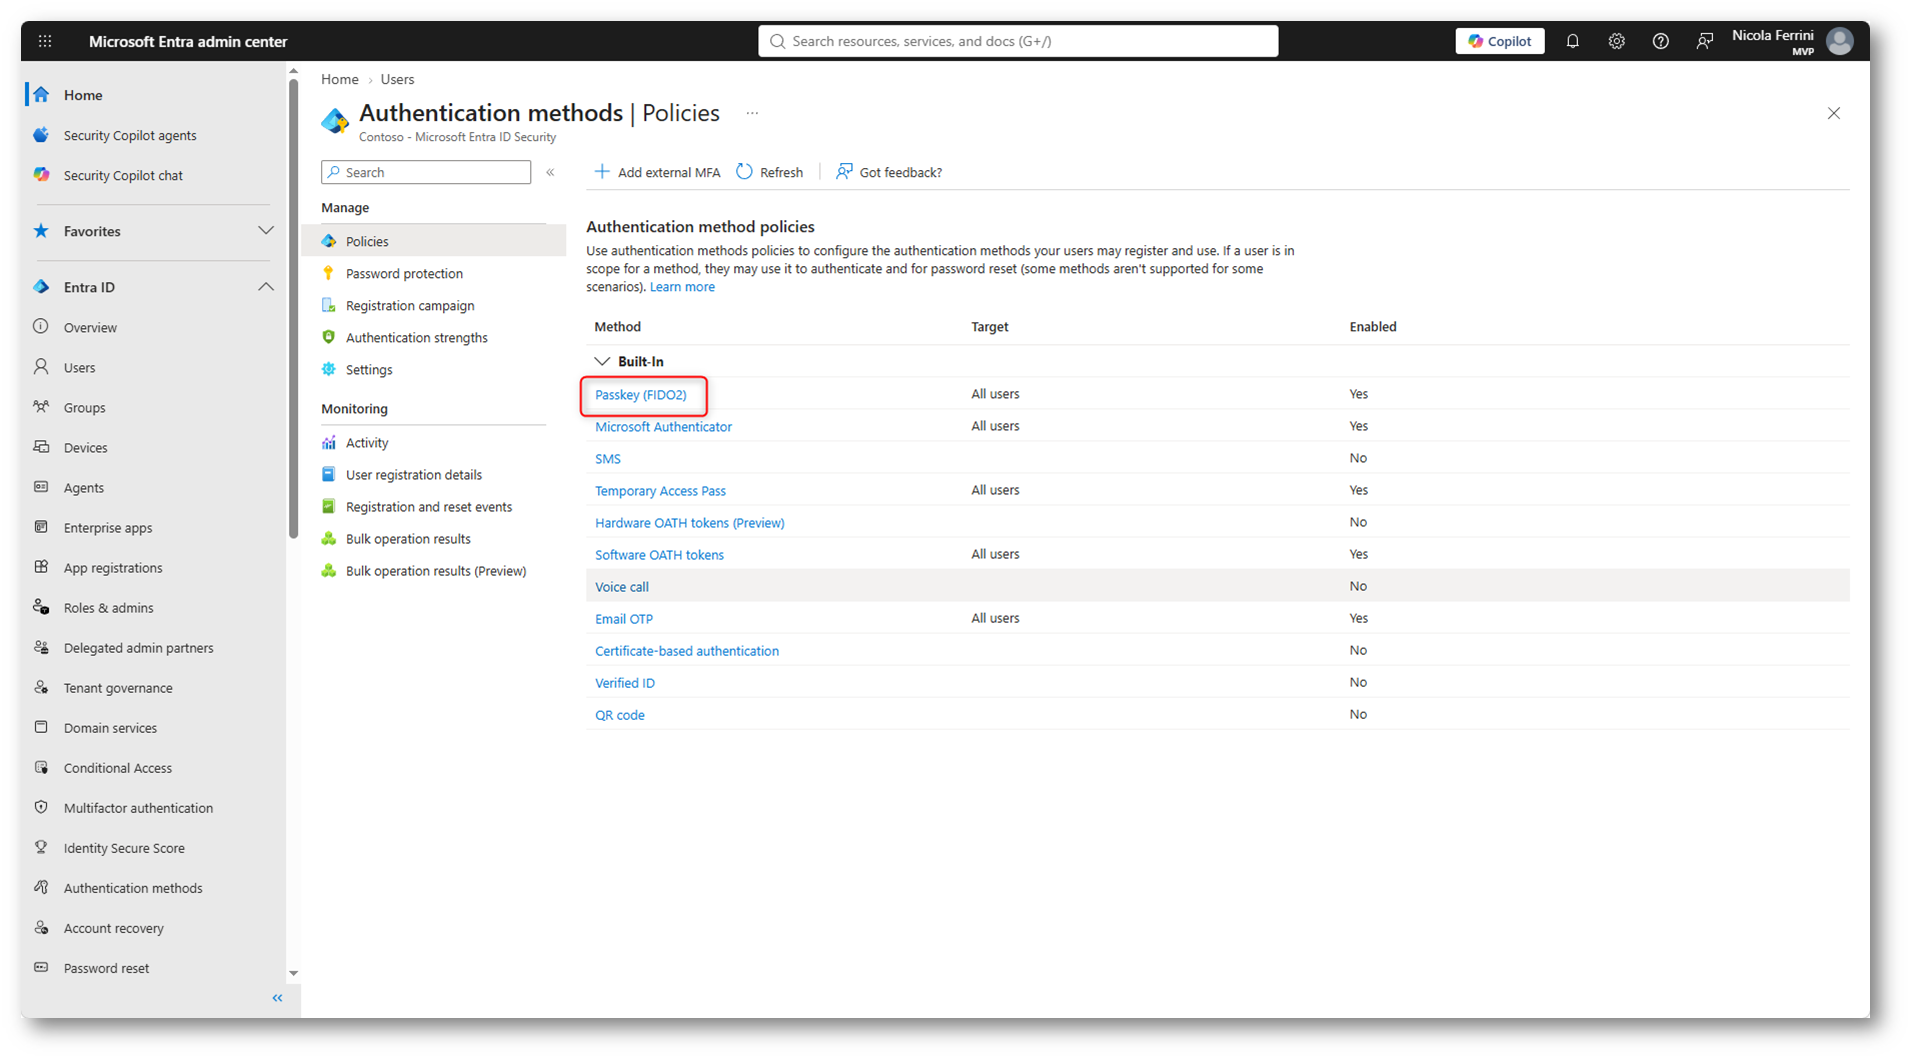Viewport: 1912px width, 1060px height.
Task: Open Software OATH tokens method
Action: [x=659, y=555]
